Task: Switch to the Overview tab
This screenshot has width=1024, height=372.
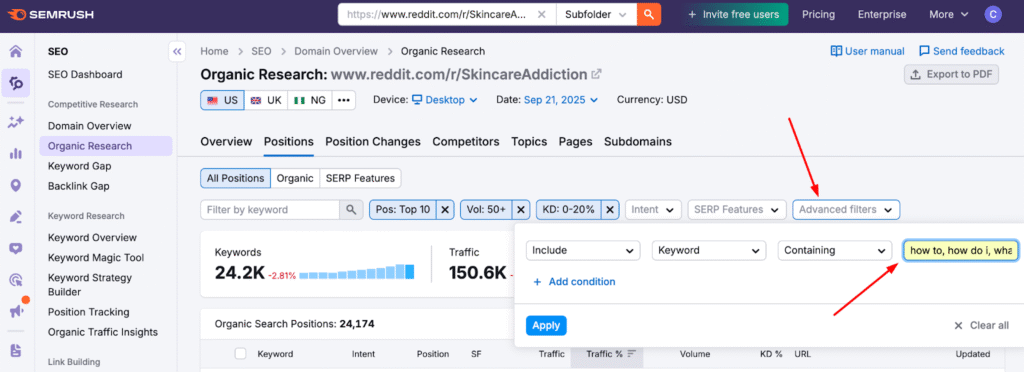Action: coord(226,142)
